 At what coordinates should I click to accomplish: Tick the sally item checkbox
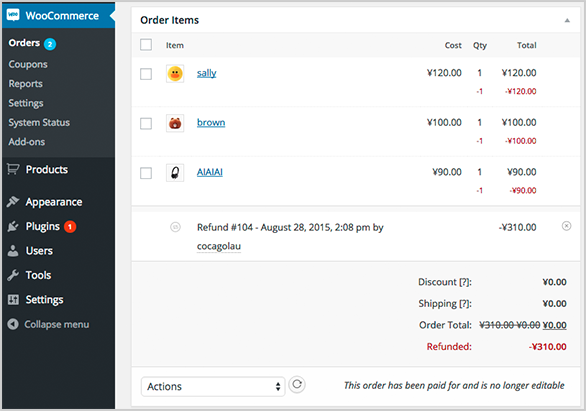146,74
